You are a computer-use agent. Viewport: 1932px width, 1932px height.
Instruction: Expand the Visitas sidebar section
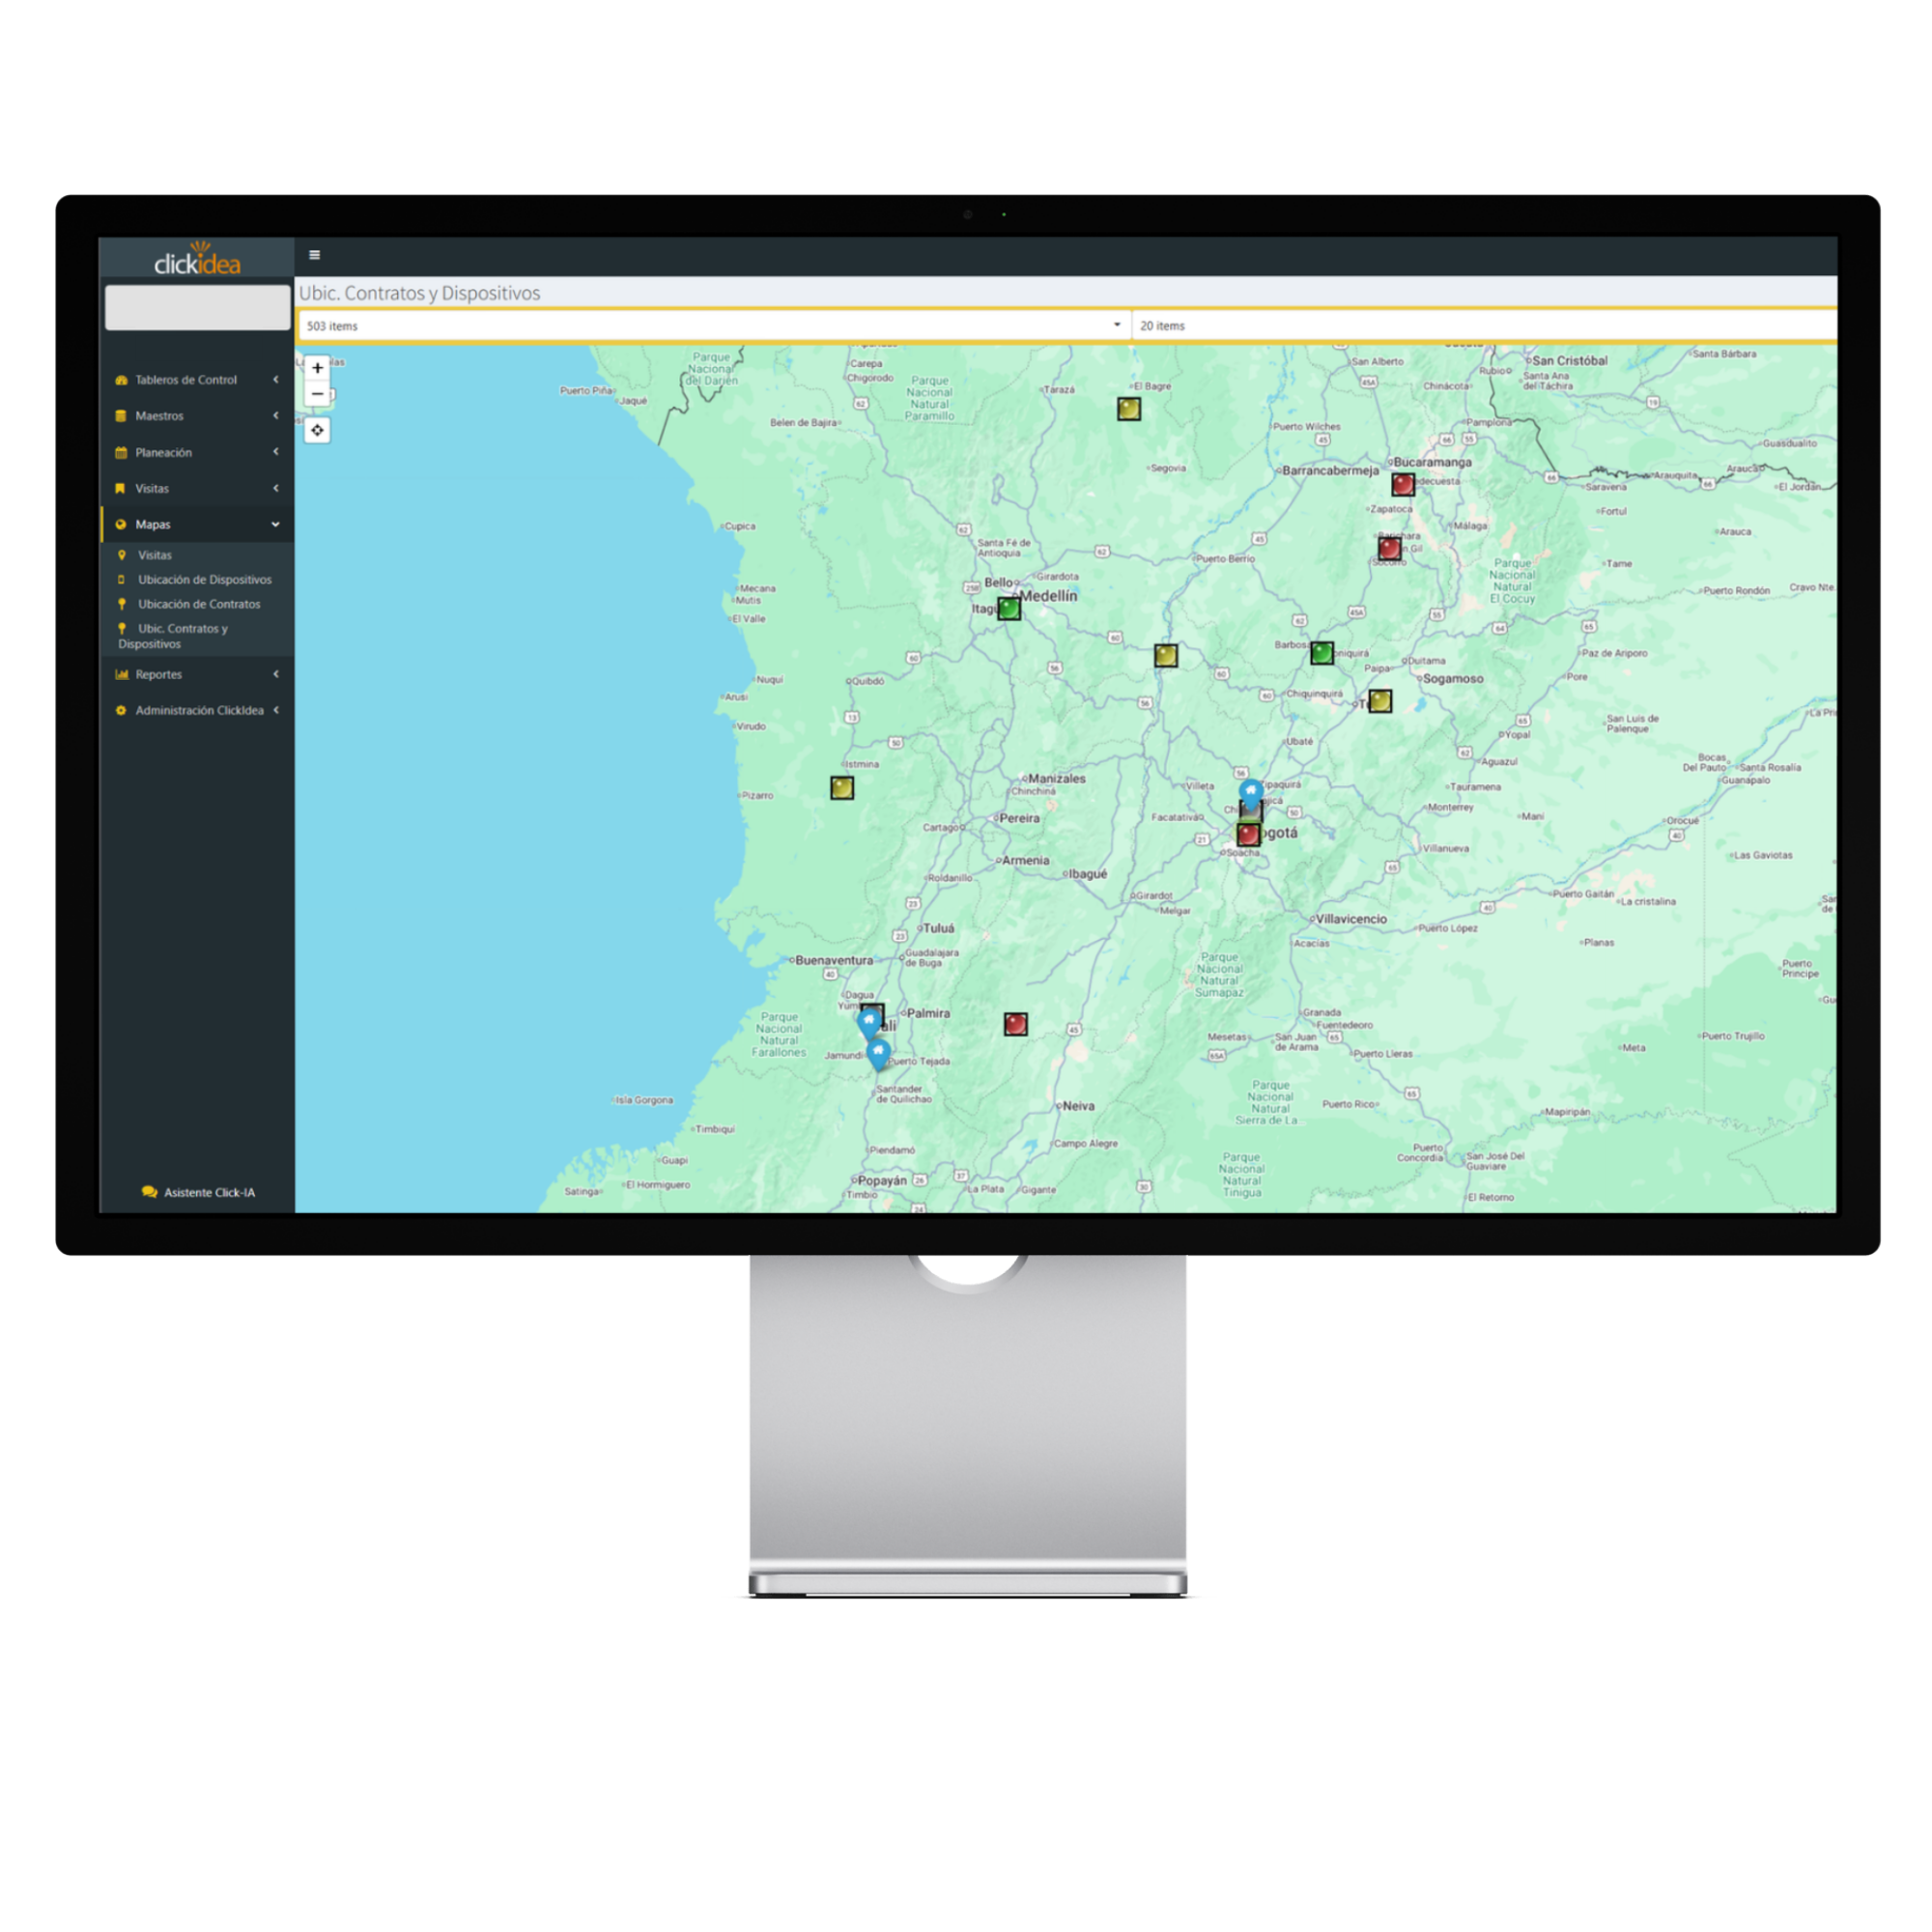click(276, 489)
